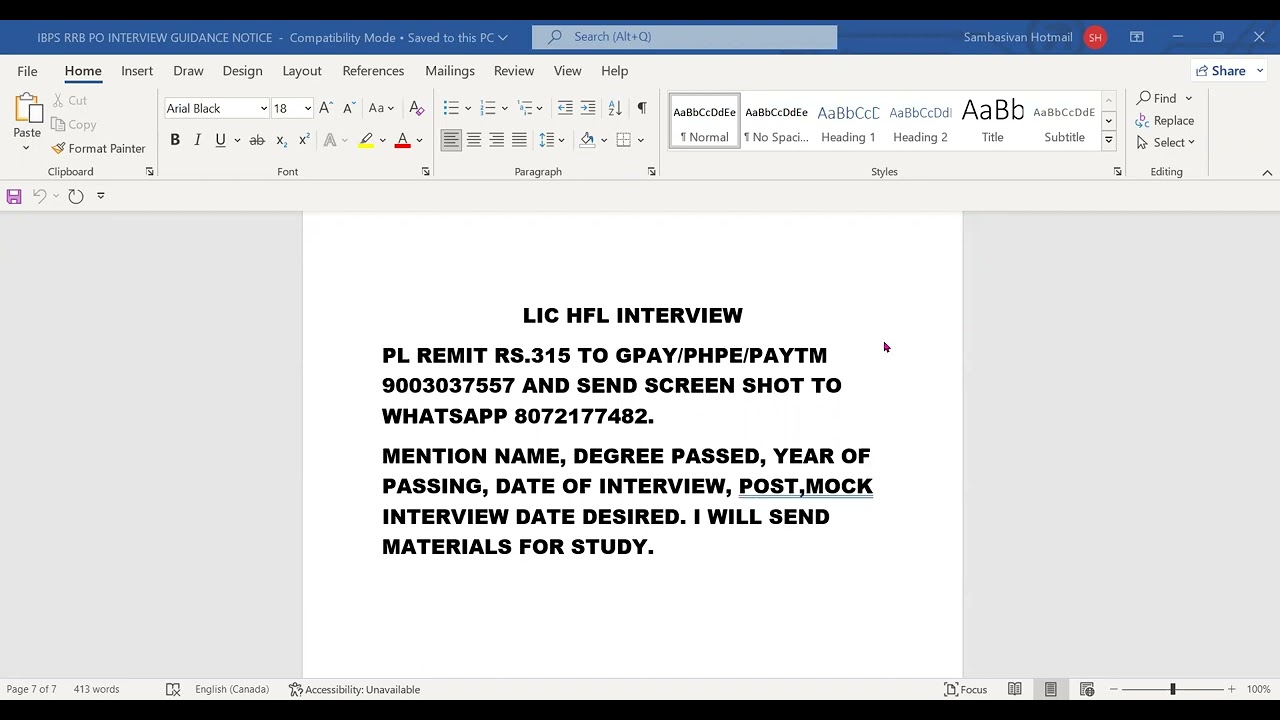Open the font name dropdown

pyautogui.click(x=264, y=108)
